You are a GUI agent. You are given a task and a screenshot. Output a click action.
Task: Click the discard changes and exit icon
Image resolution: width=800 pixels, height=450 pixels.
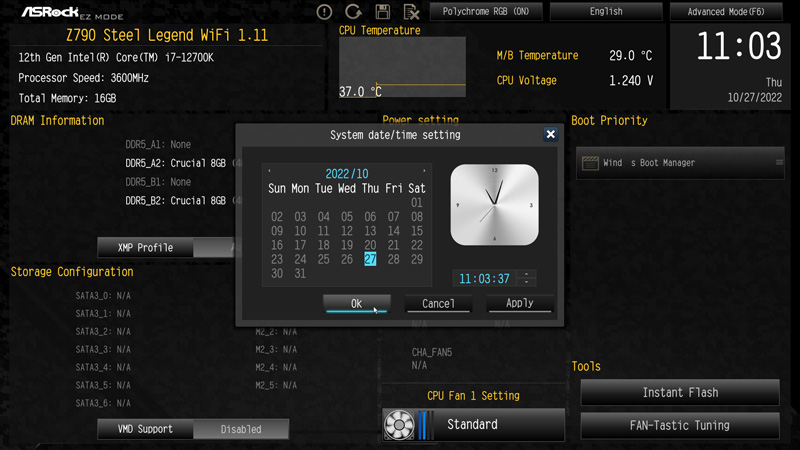coord(411,11)
